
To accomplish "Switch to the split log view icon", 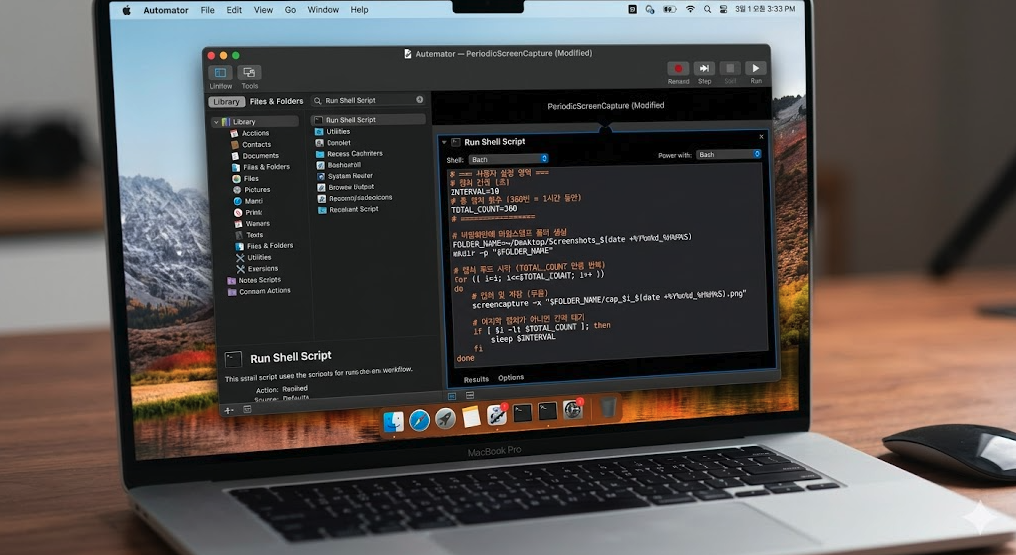I will [470, 395].
